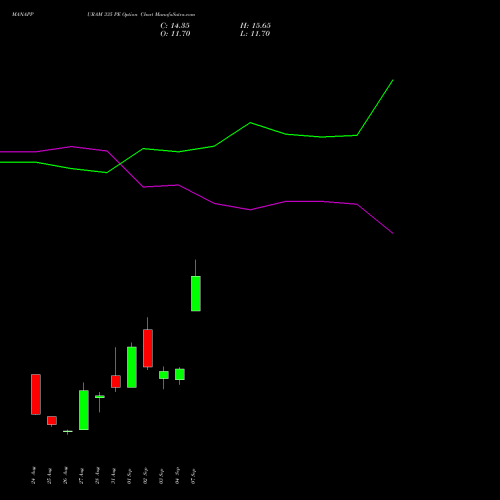Select the 24 Aug red candlestick
This screenshot has height=500, width=500.
[36, 394]
